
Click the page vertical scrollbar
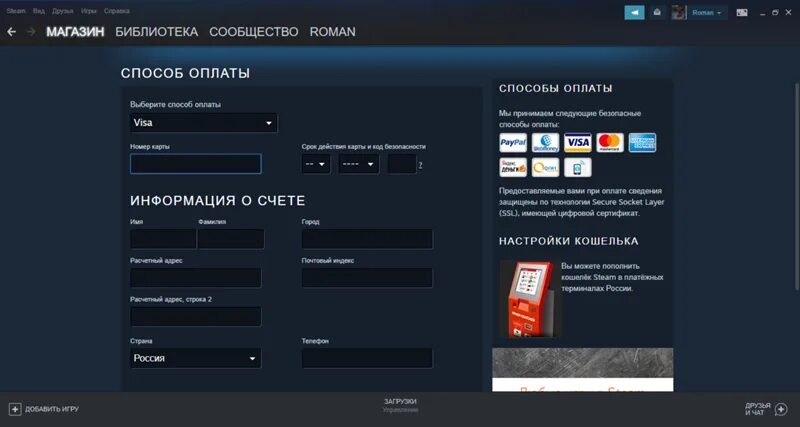click(x=797, y=186)
